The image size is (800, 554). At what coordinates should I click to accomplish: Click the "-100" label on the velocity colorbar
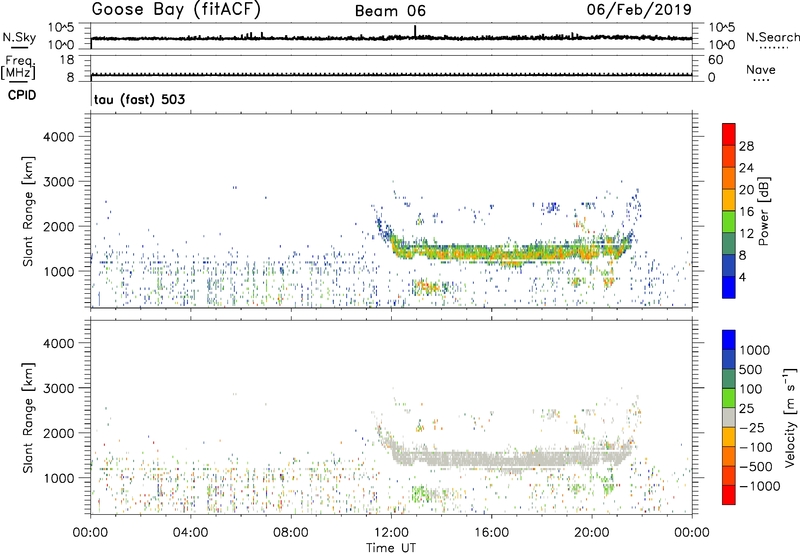pos(756,447)
